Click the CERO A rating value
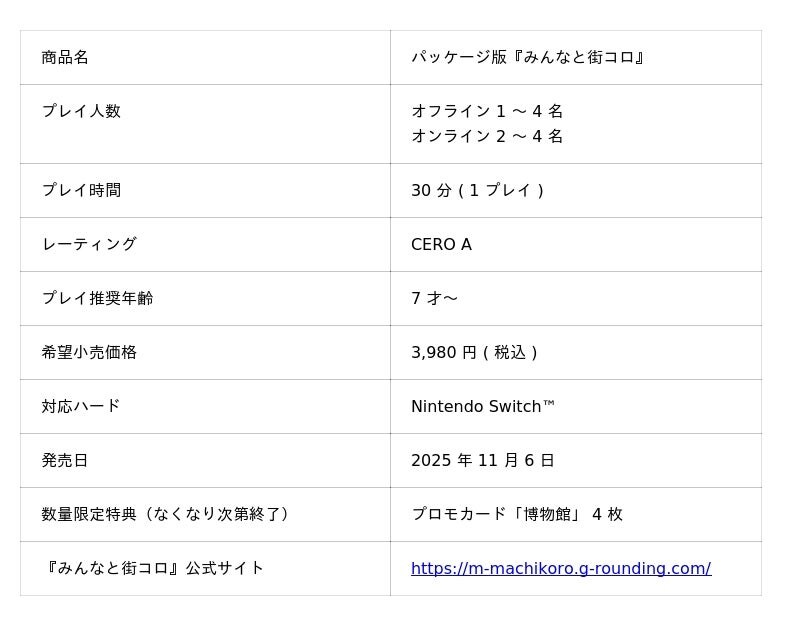Viewport: 800px width, 626px height. tap(441, 245)
